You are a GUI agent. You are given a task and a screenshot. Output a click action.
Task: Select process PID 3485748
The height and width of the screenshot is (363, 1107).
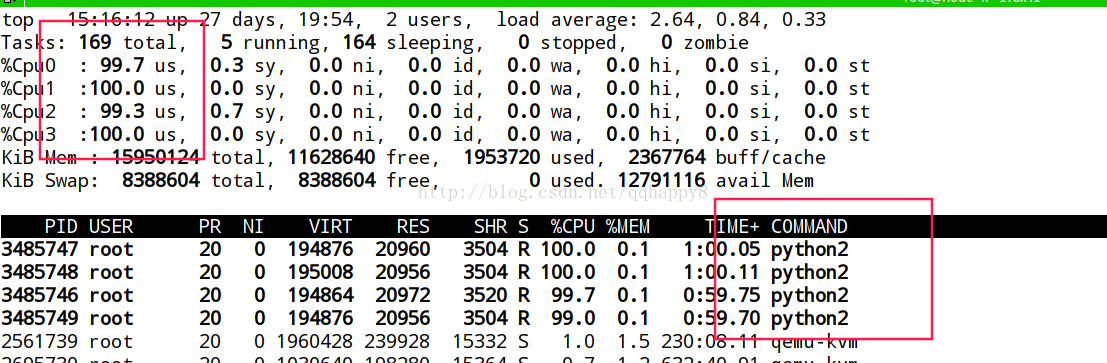click(x=40, y=272)
